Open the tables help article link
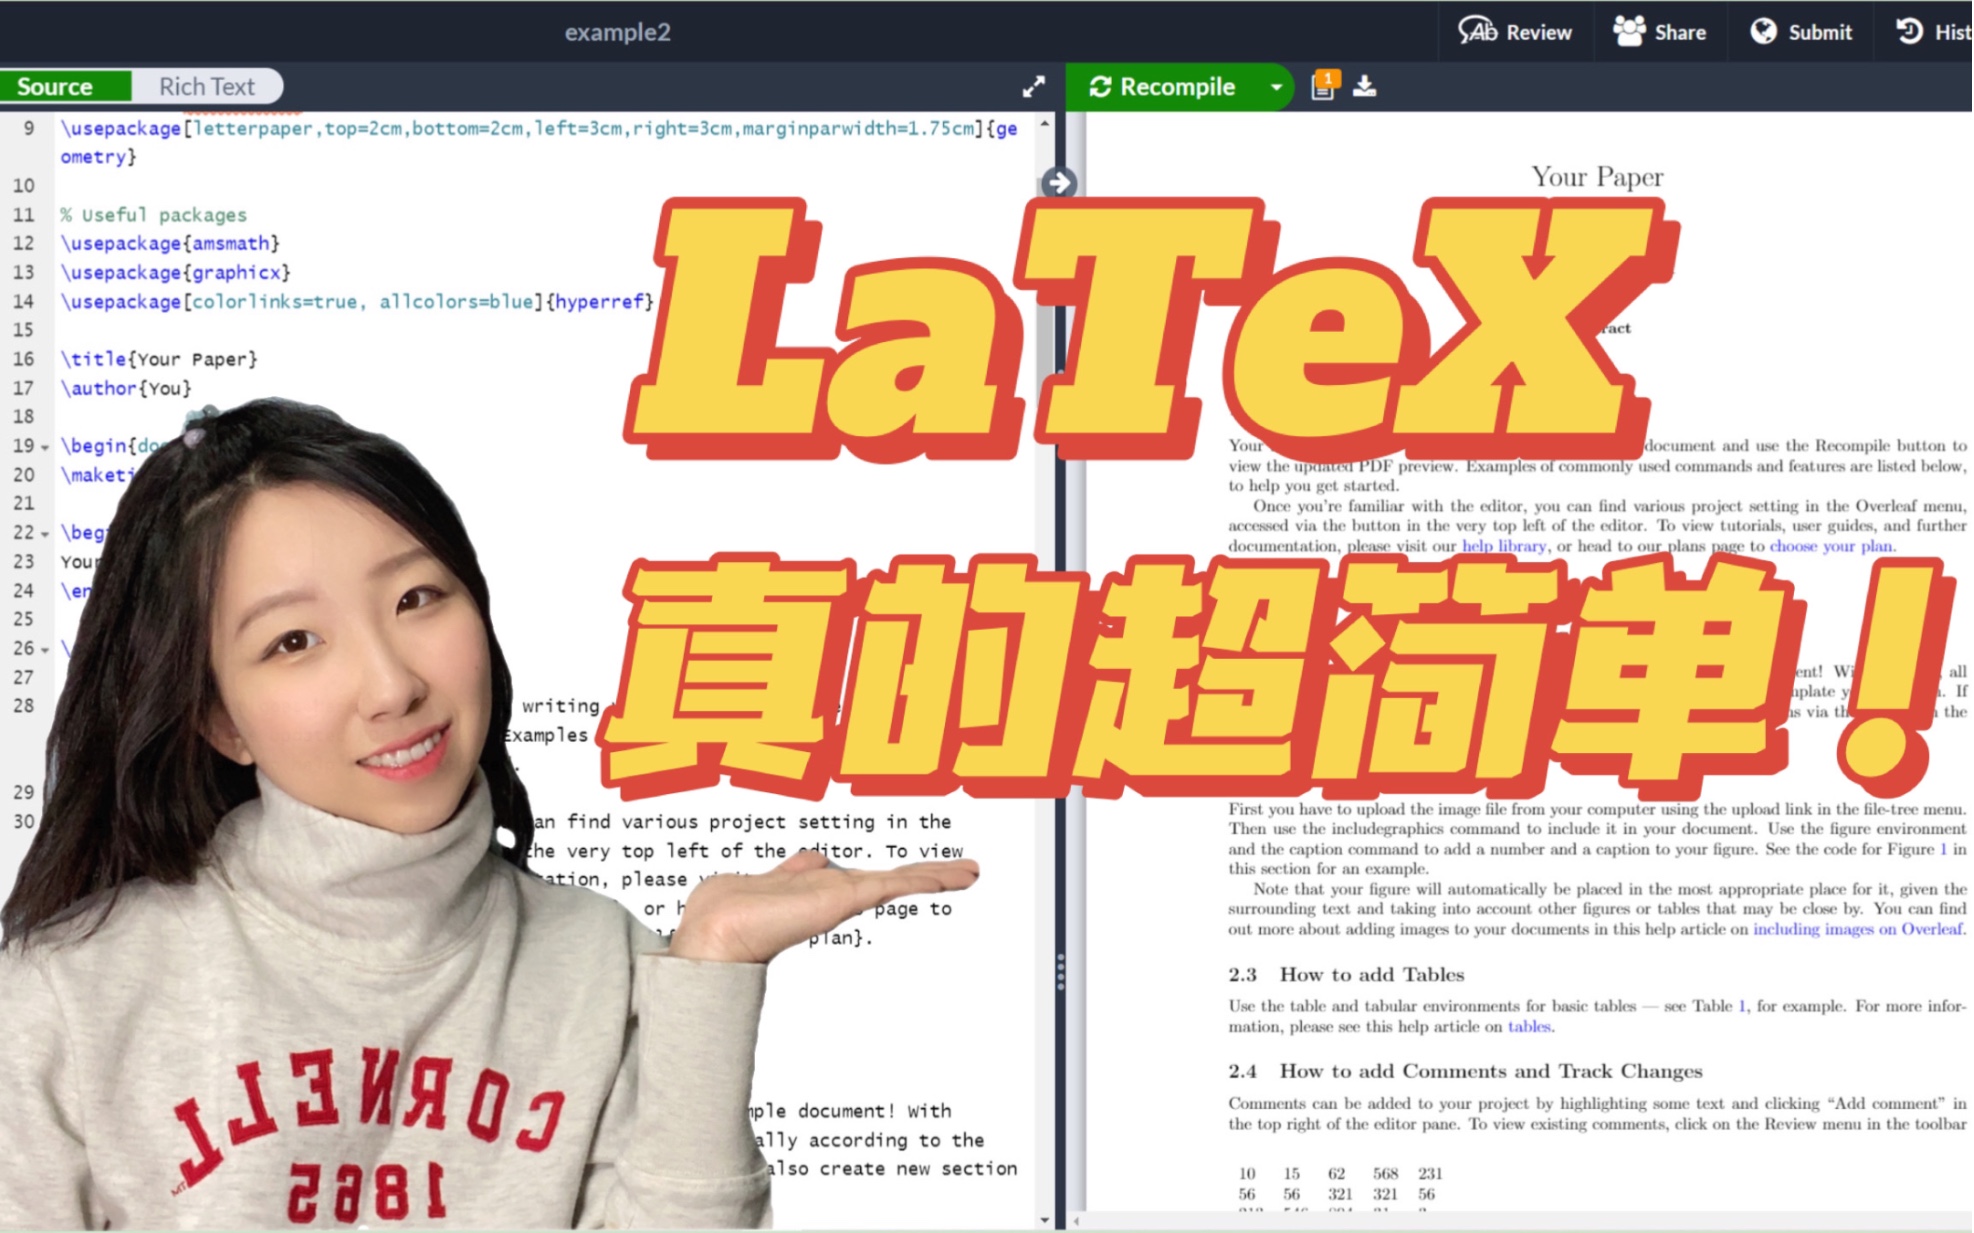The height and width of the screenshot is (1233, 1974). tap(1528, 1026)
